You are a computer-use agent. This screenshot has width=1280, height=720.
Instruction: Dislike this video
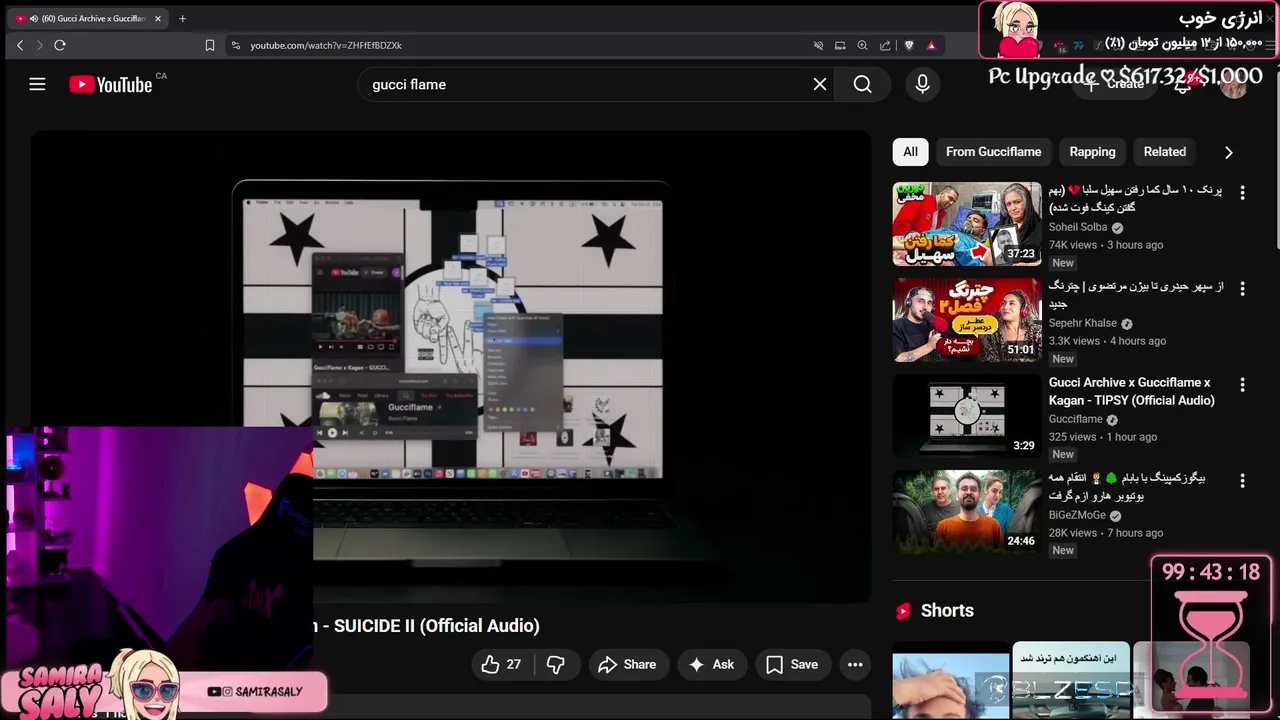[x=556, y=664]
